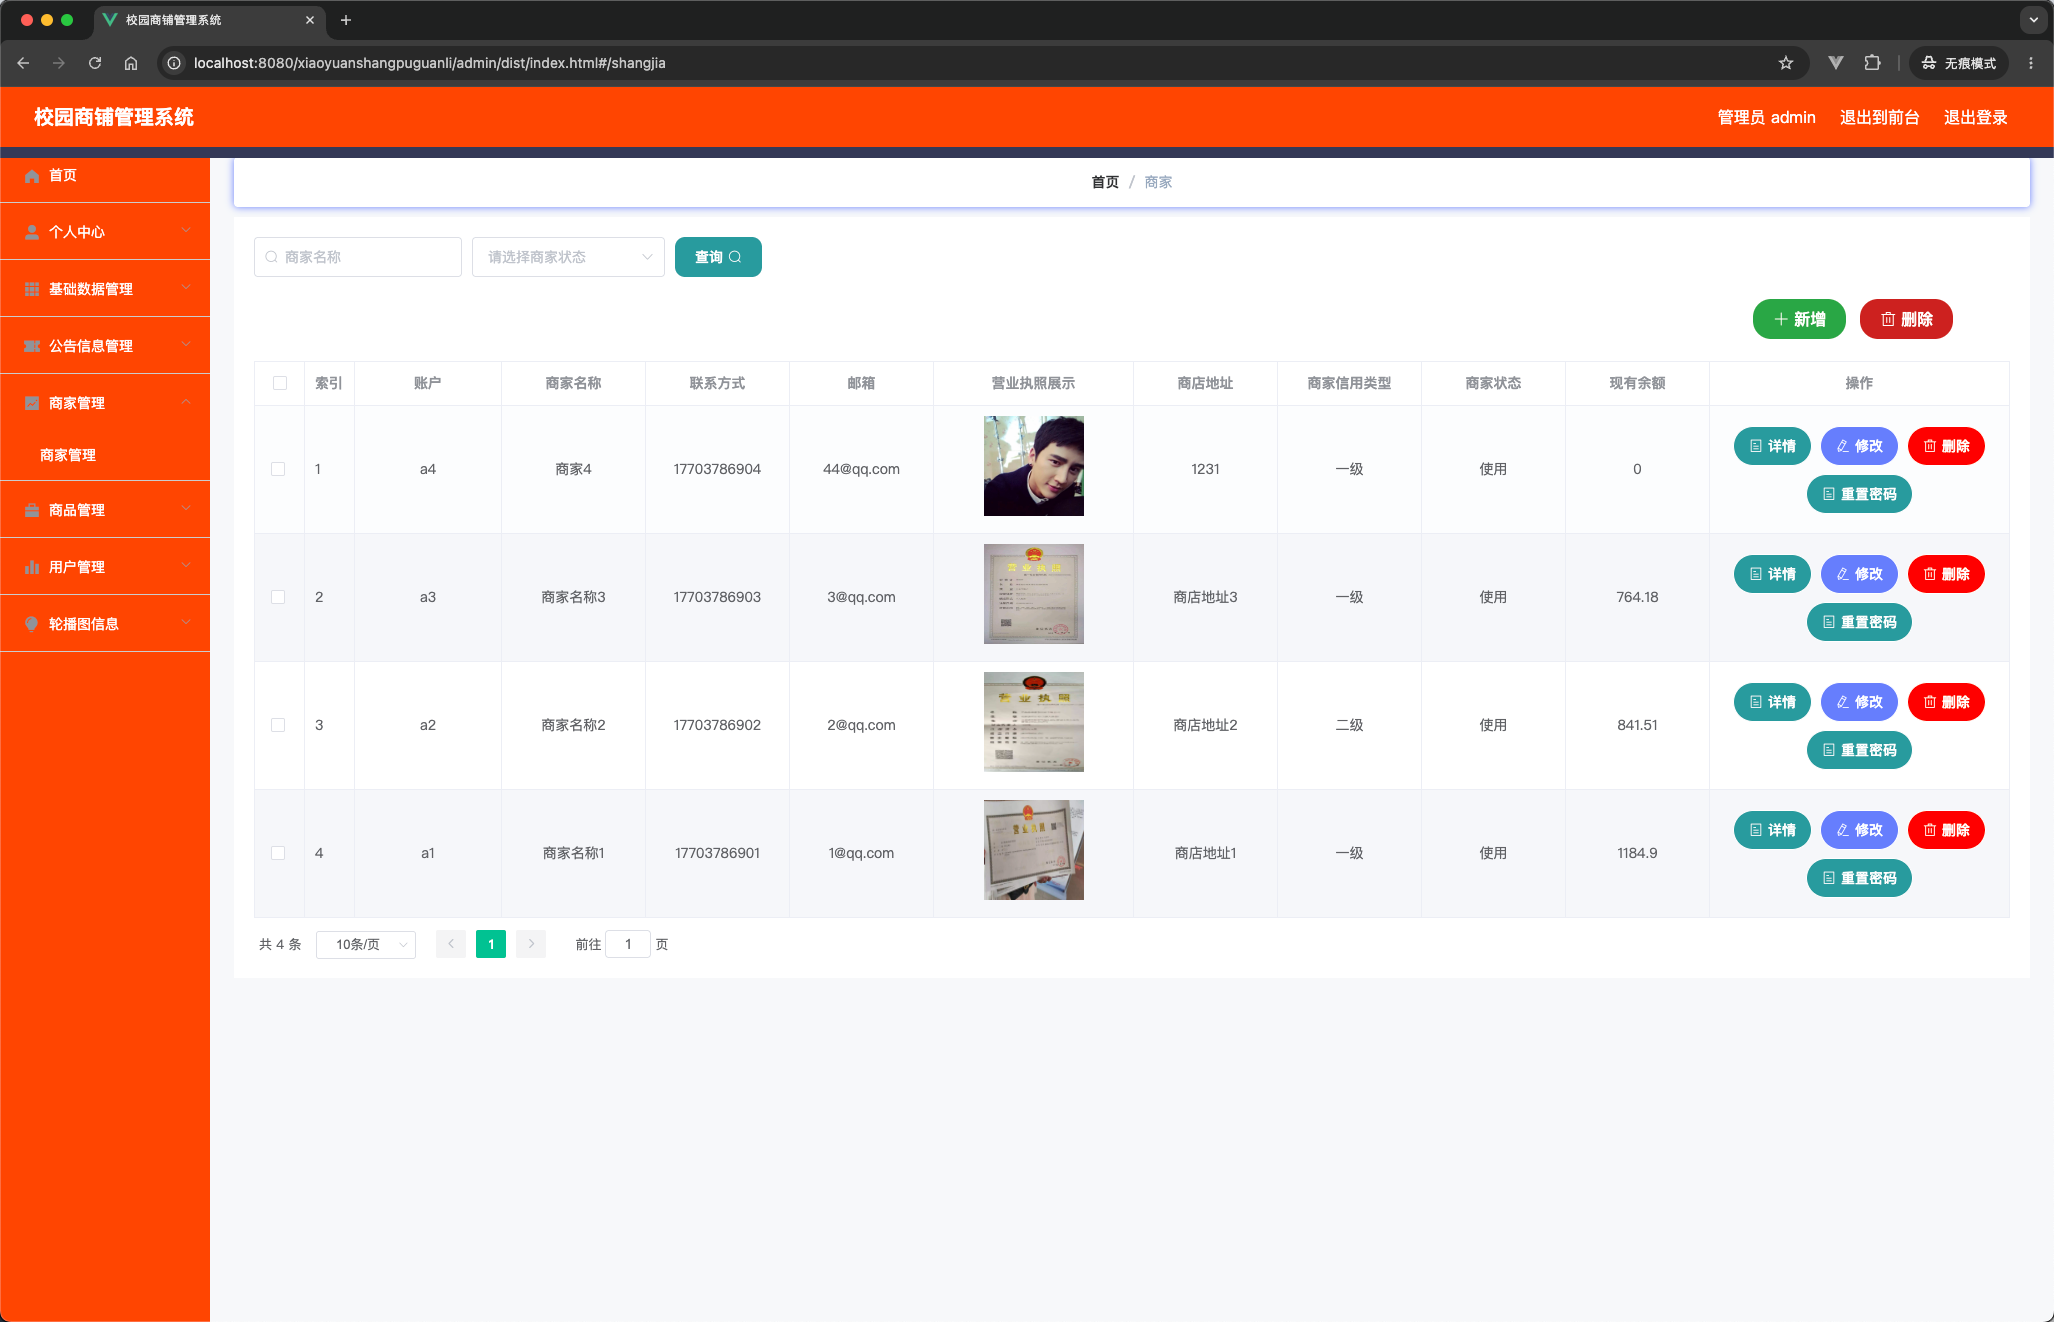Screen dimensions: 2054x1322
Task: Click 首页 in the breadcrumb
Action: coord(1105,182)
